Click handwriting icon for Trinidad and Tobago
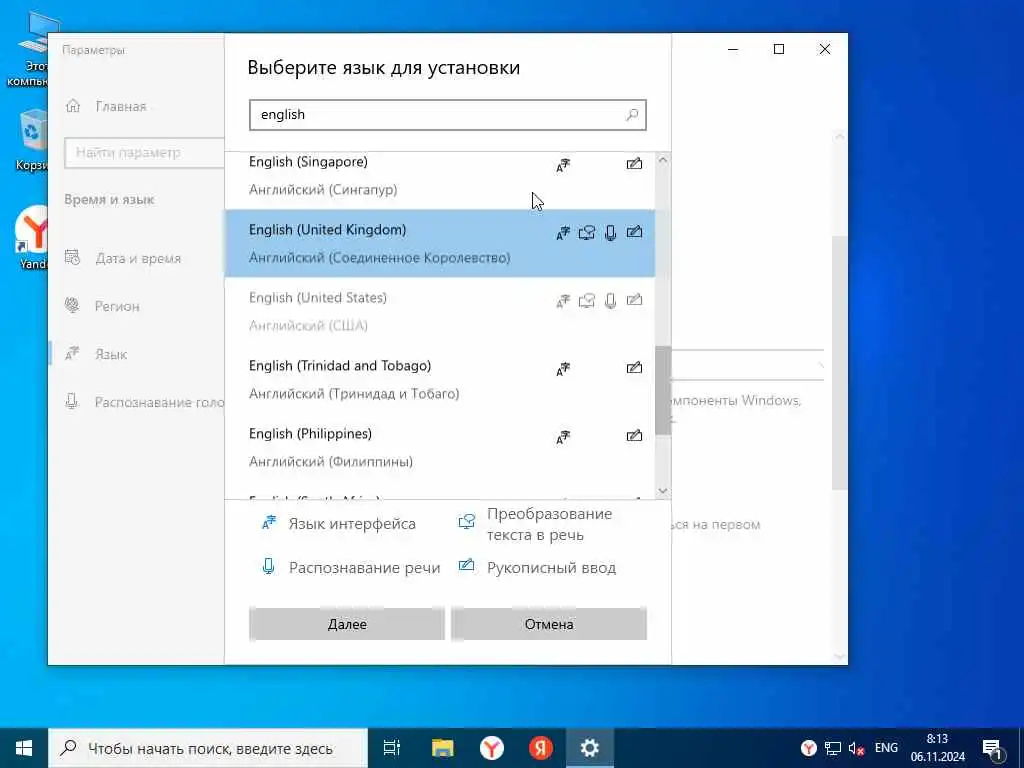The image size is (1024, 768). pos(634,368)
